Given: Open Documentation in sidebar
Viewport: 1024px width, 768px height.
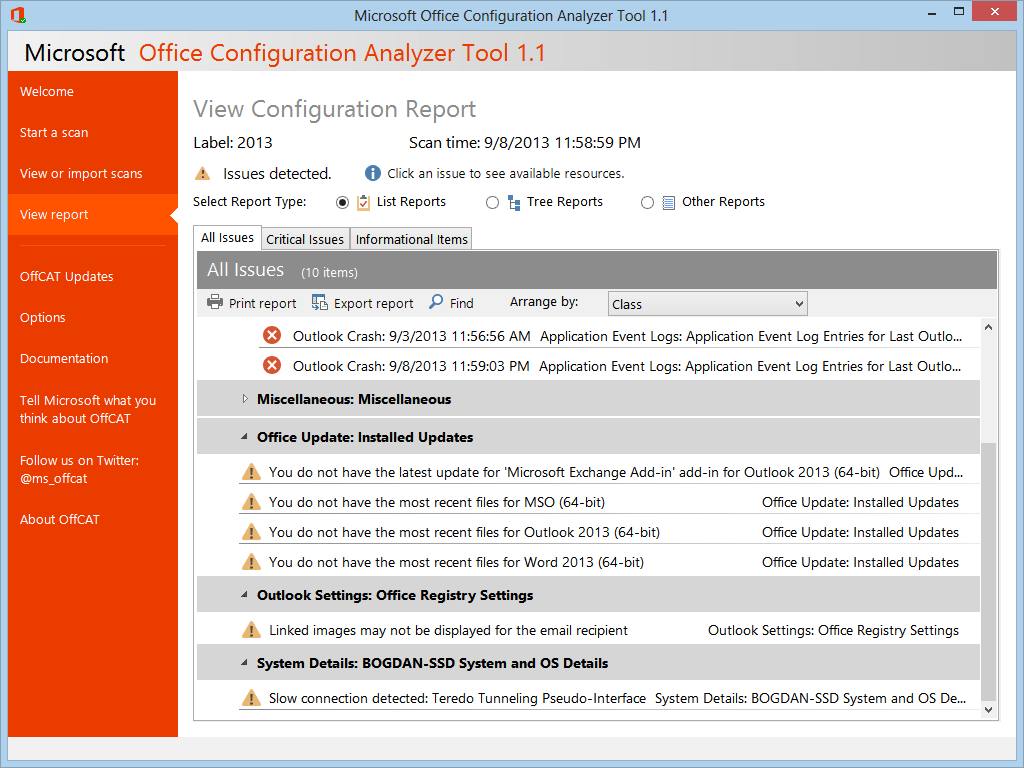Looking at the screenshot, I should point(64,359).
